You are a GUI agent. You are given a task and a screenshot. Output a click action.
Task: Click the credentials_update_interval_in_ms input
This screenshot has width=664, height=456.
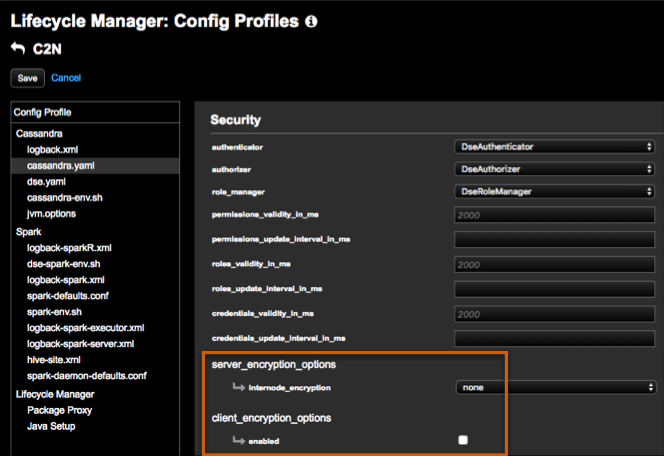pos(554,339)
